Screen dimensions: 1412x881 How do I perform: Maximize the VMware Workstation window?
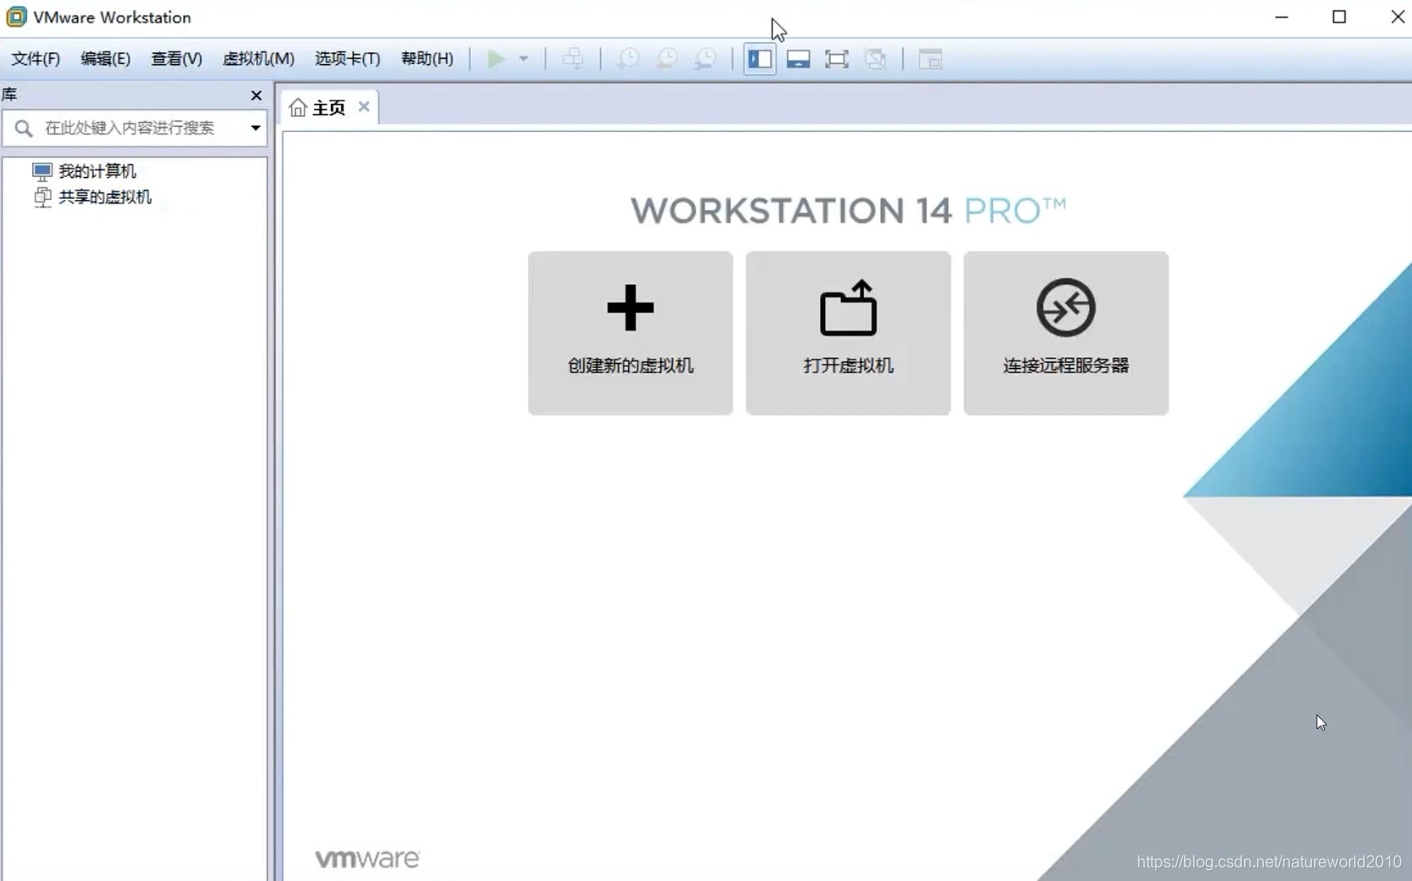pos(1339,17)
